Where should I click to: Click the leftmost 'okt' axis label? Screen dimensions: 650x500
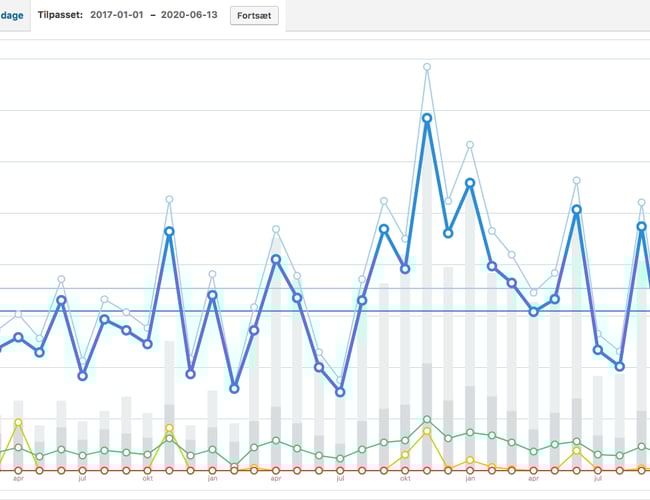tap(148, 479)
